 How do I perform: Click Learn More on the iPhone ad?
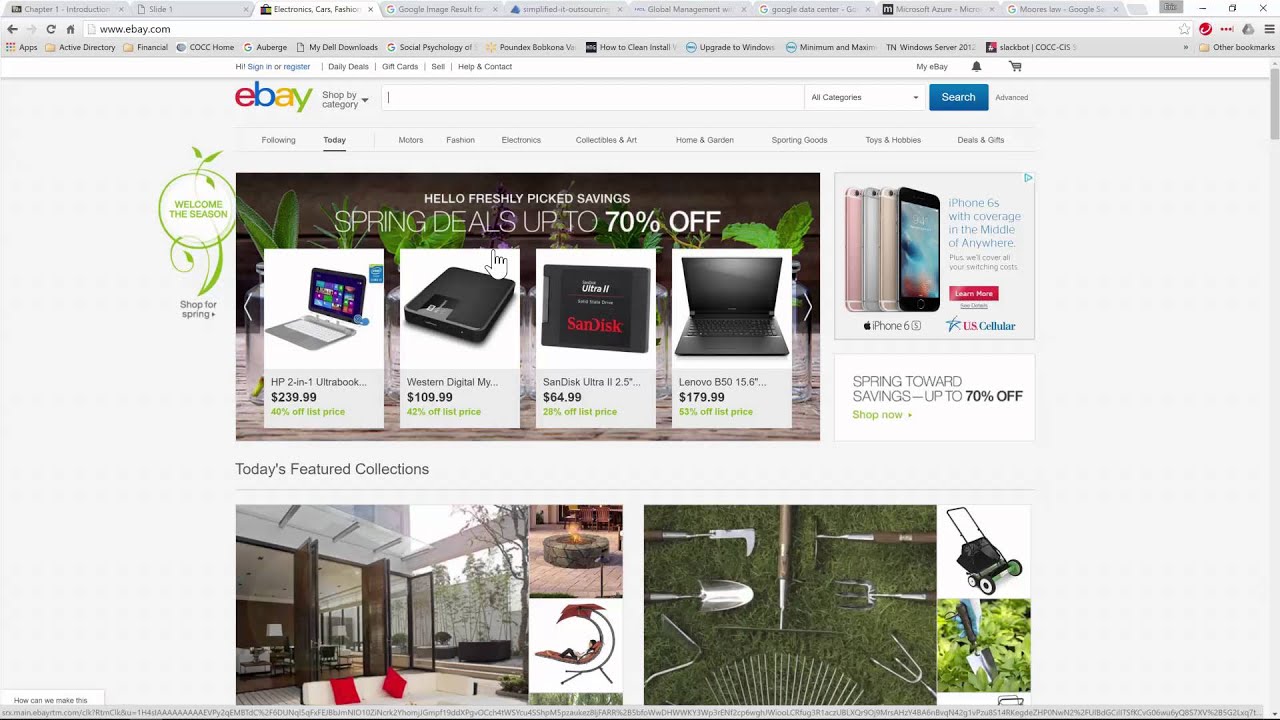(x=973, y=294)
